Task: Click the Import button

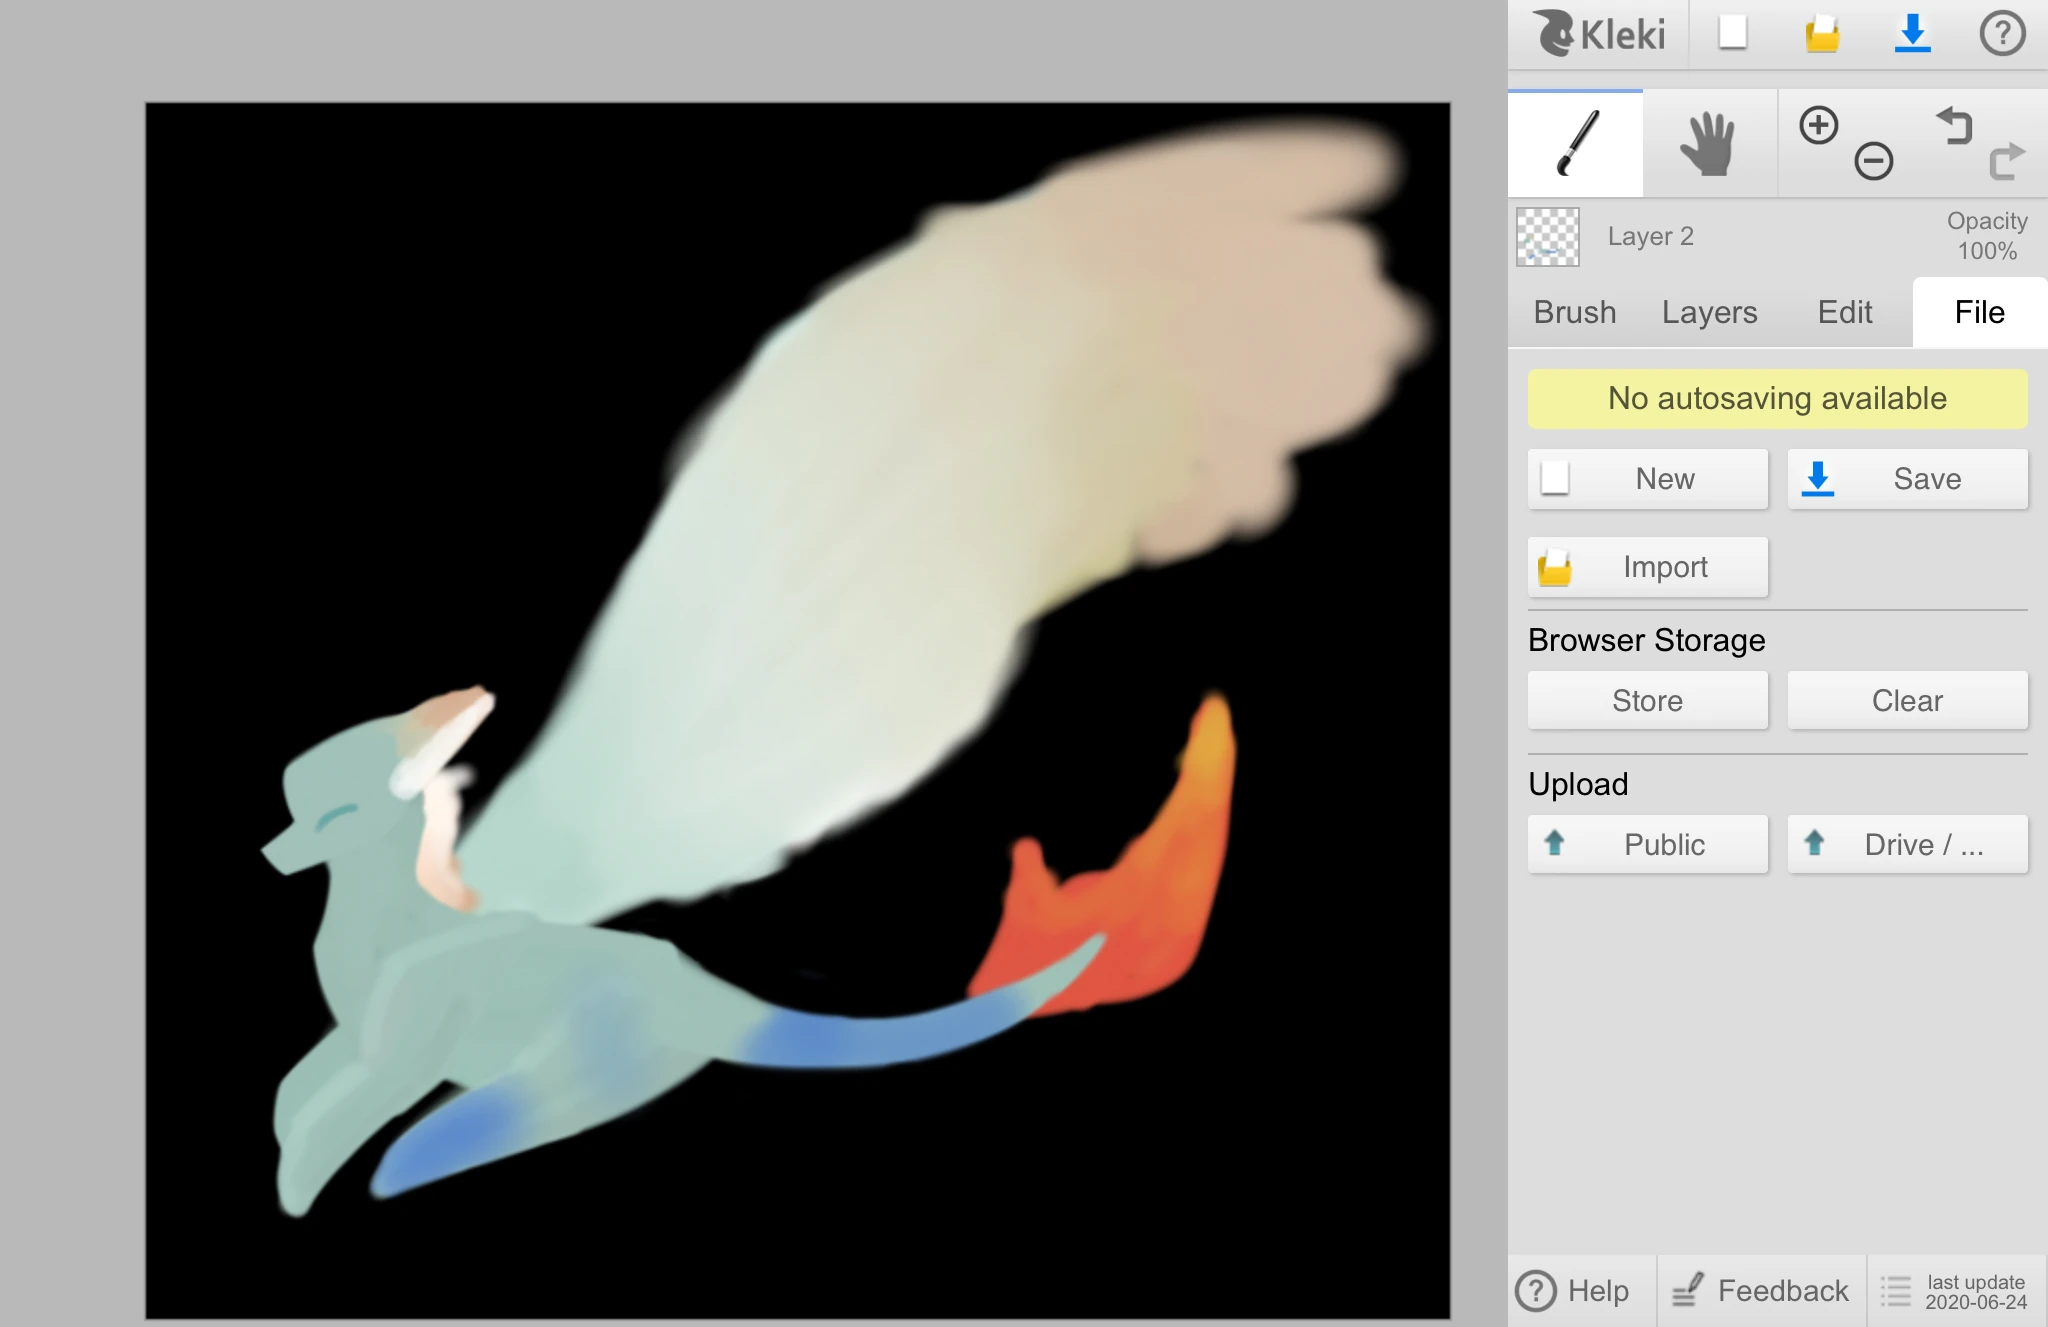Action: (x=1647, y=567)
